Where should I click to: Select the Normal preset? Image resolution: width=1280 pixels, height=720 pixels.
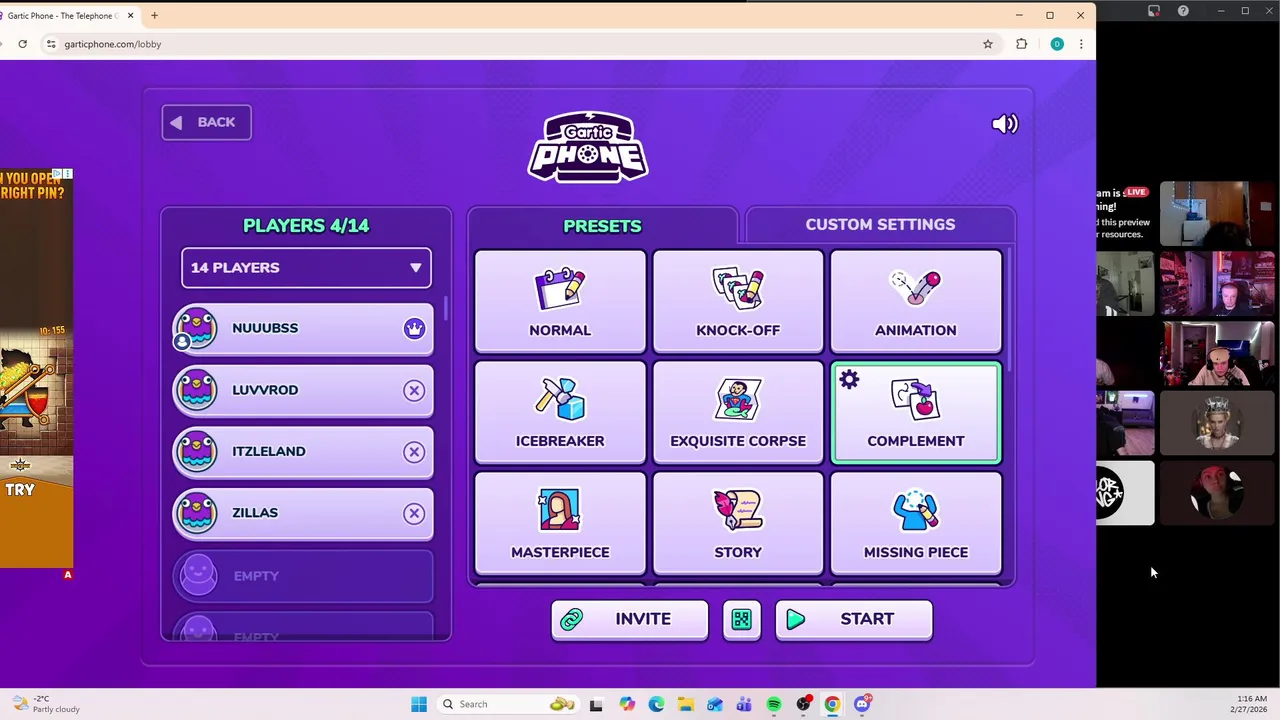(560, 301)
